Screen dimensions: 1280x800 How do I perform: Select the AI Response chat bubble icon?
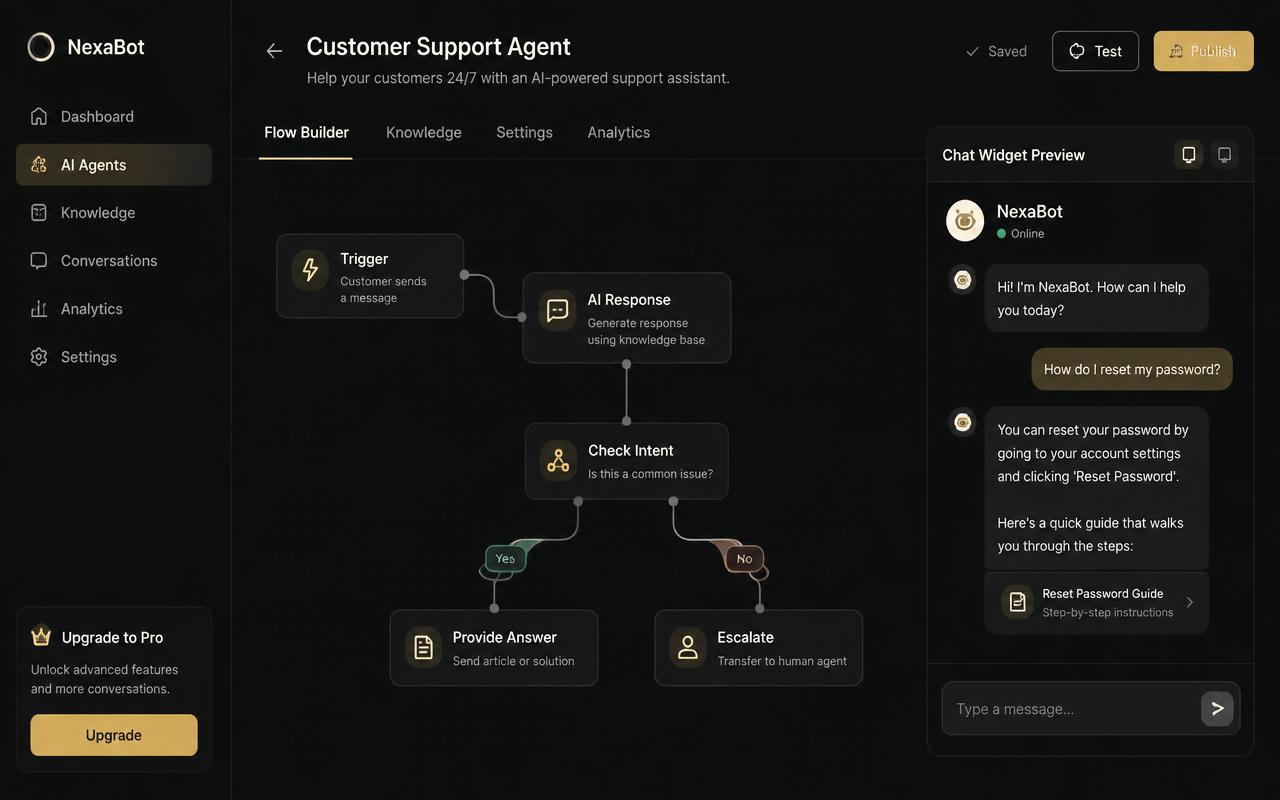point(557,311)
